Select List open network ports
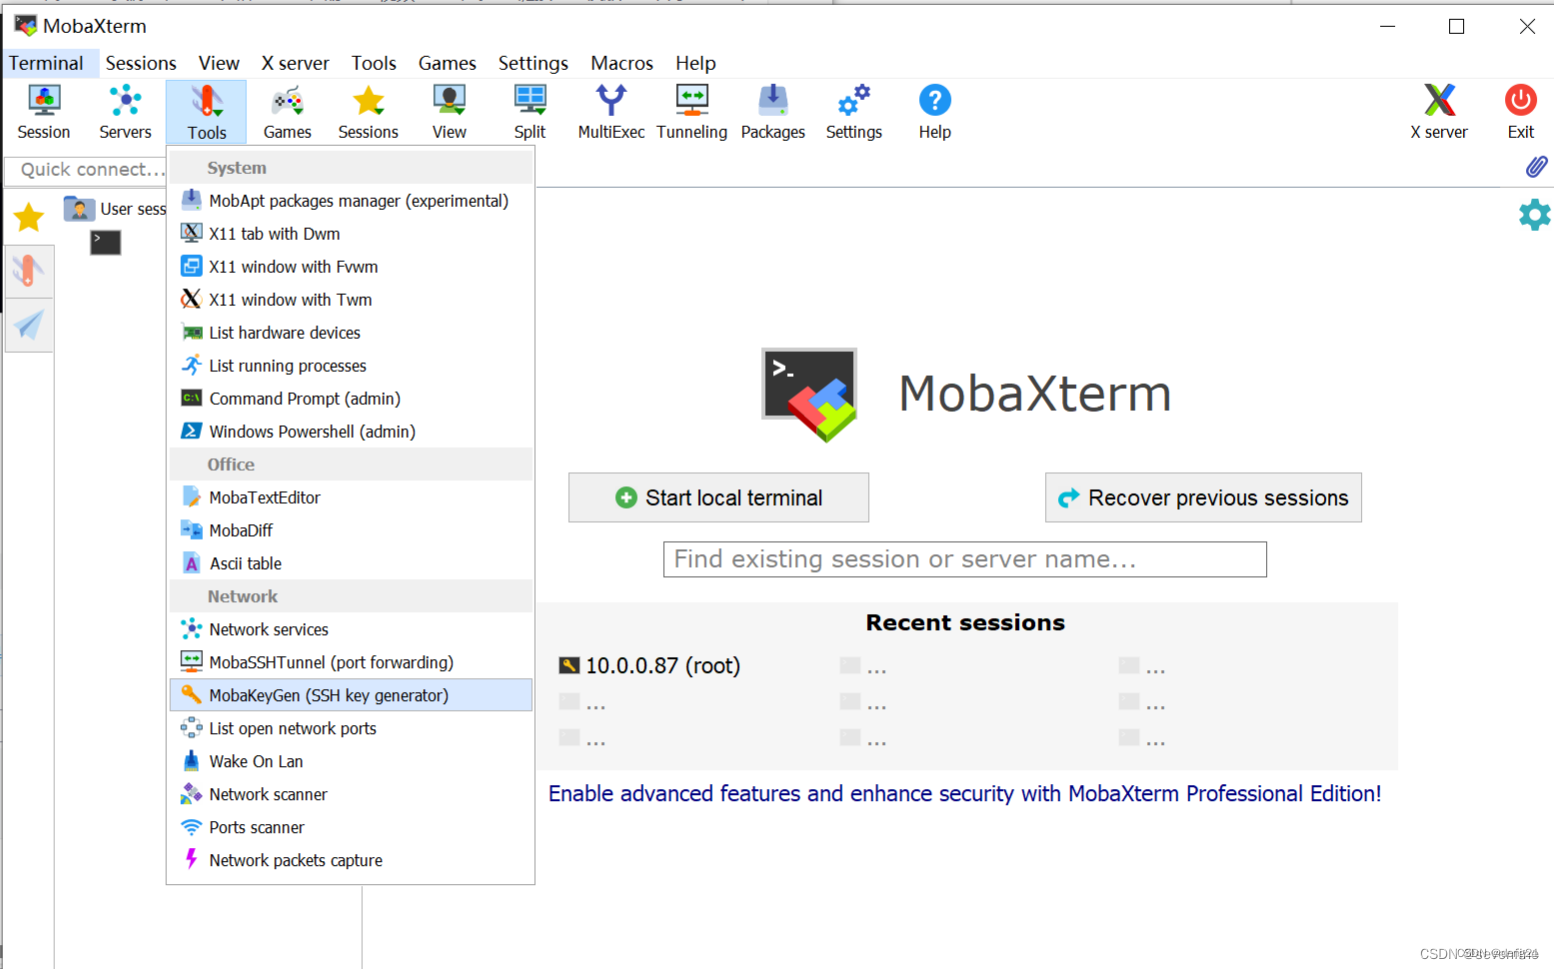 tap(351, 729)
